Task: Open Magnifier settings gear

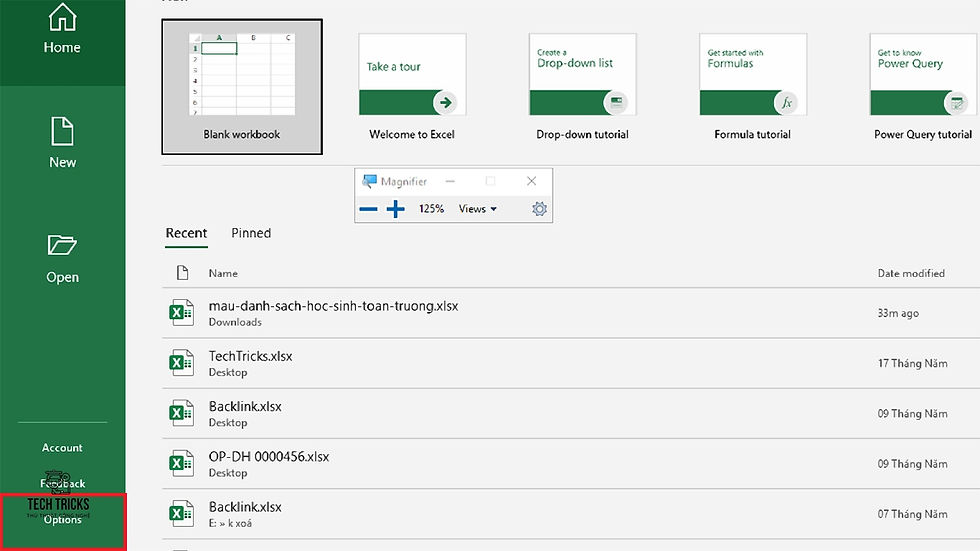Action: [539, 209]
